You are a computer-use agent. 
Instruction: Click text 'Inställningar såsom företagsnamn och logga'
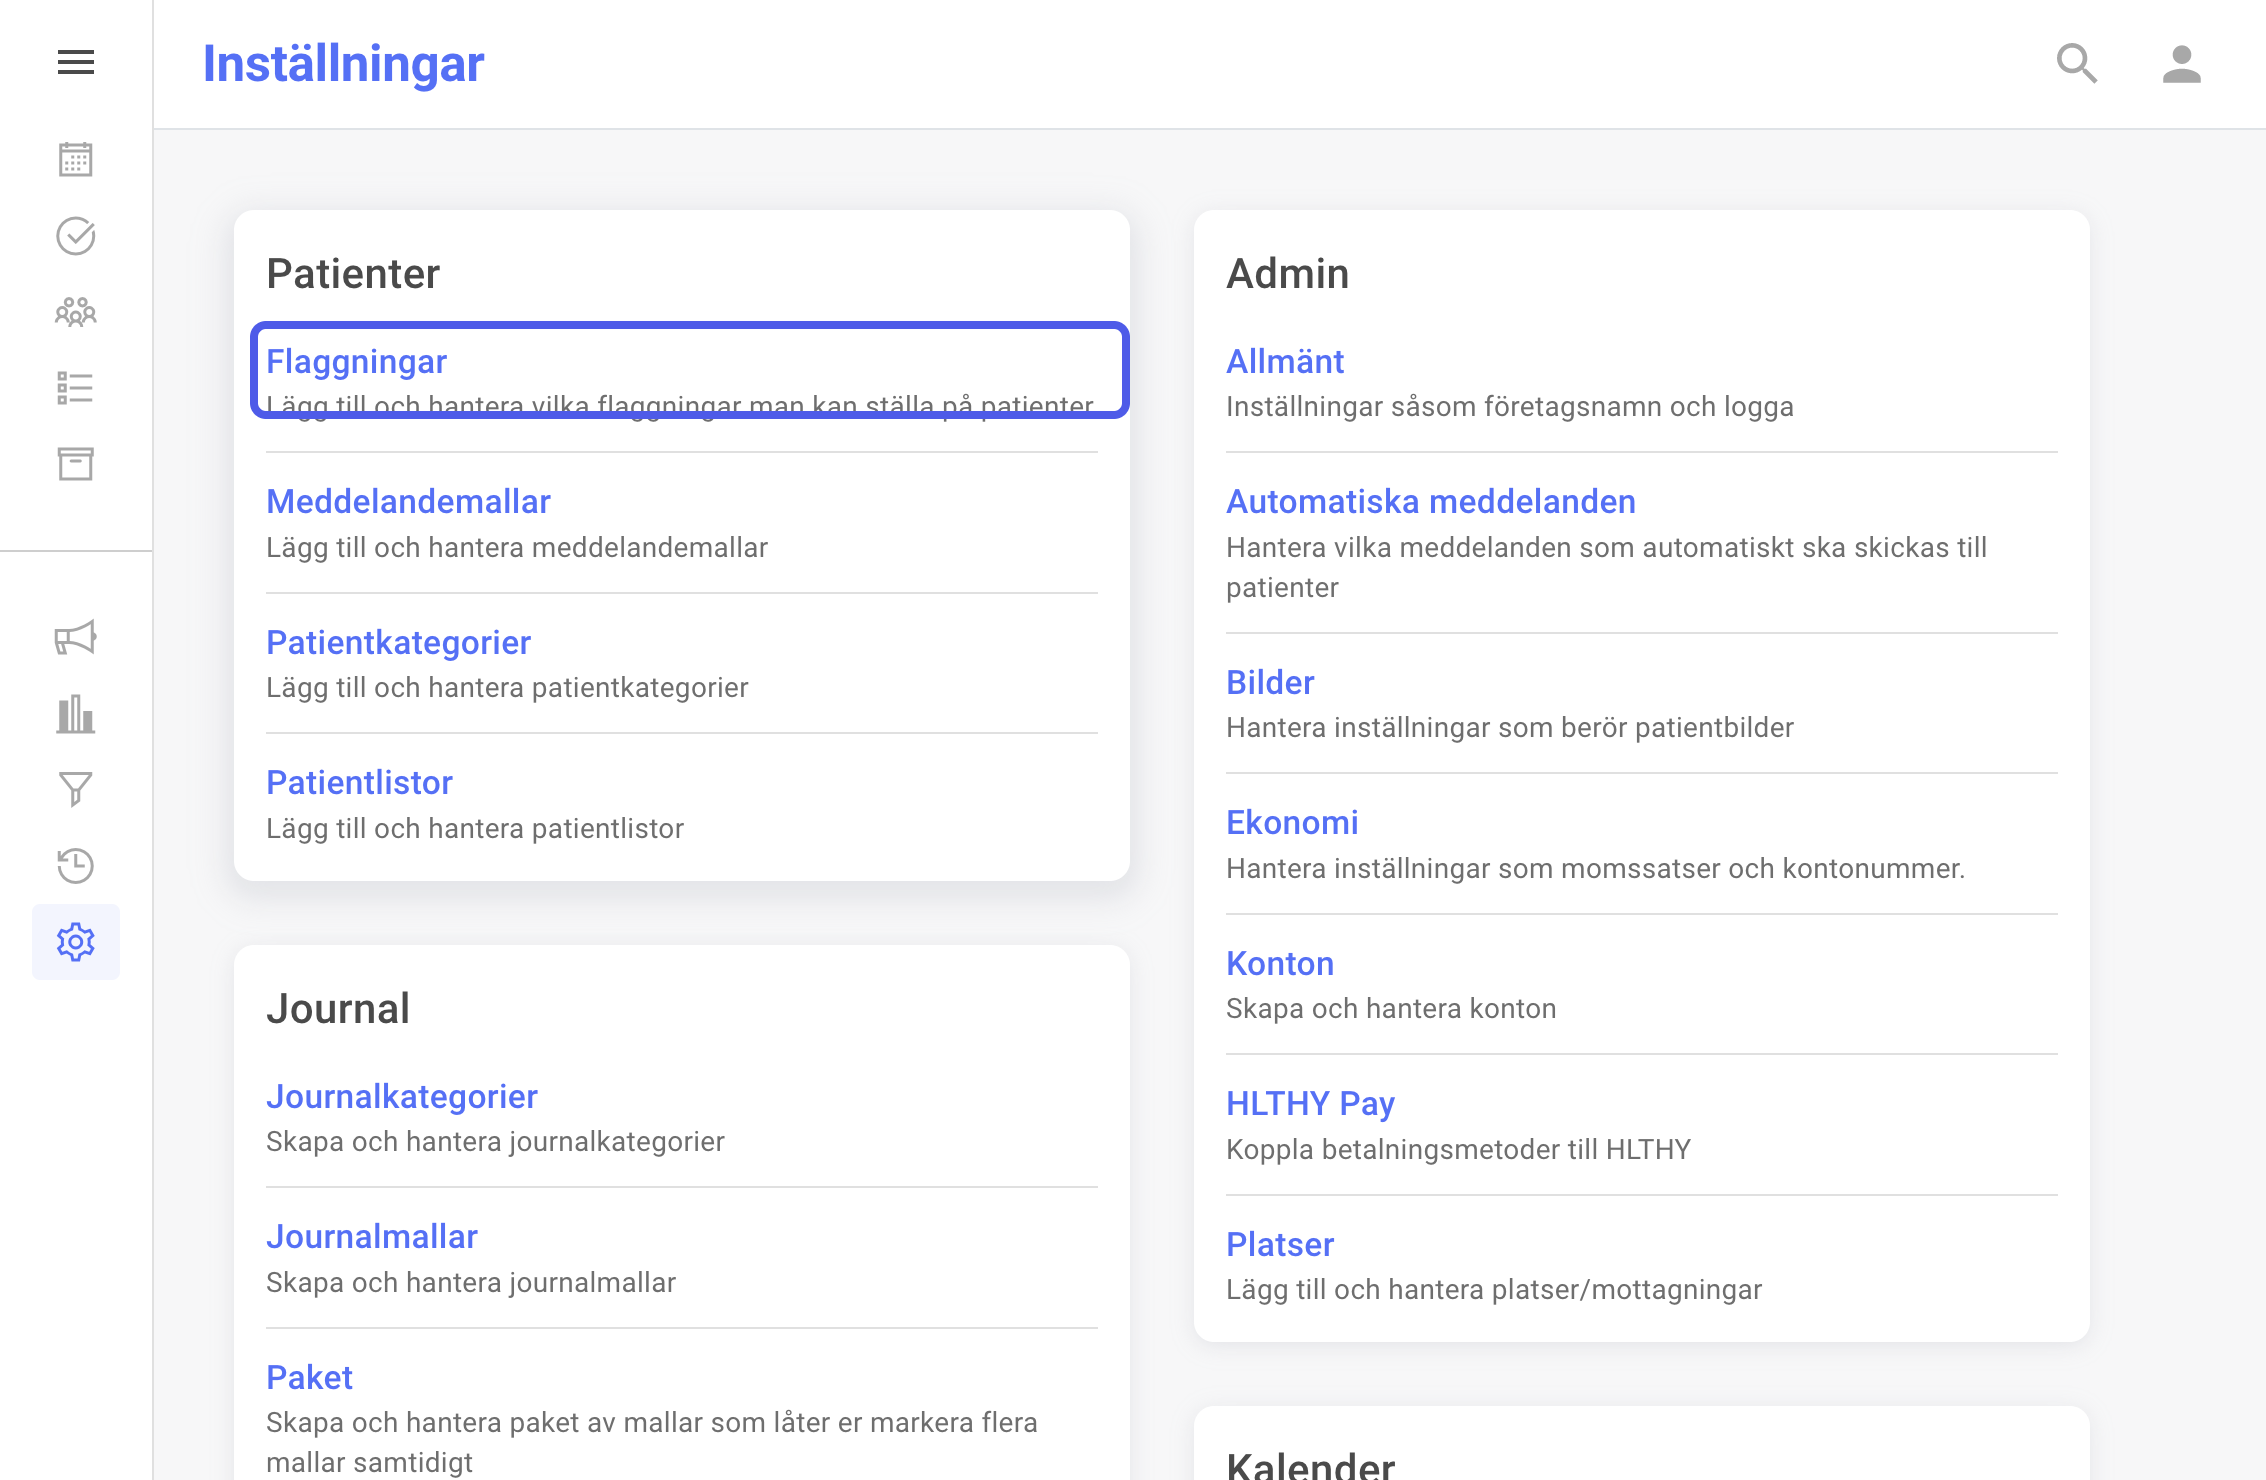pyautogui.click(x=1510, y=407)
